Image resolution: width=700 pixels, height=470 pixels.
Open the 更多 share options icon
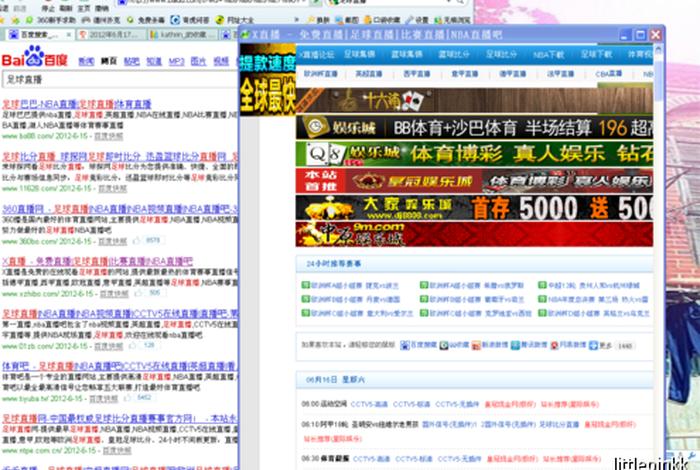(x=593, y=345)
